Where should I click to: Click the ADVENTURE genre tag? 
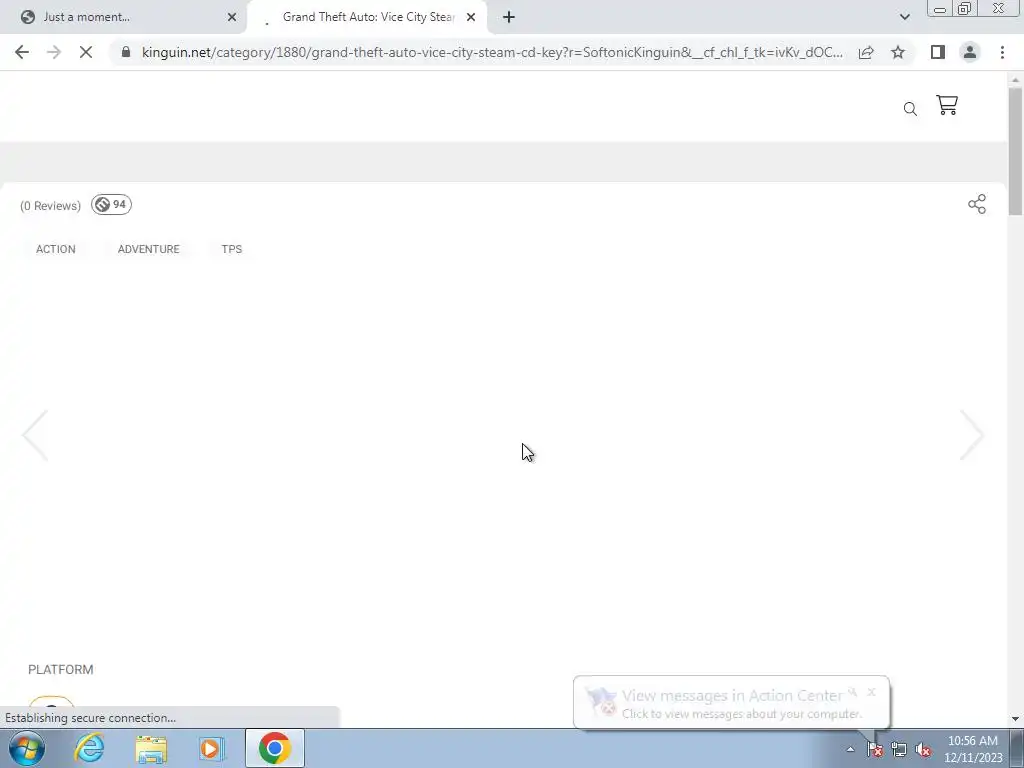pyautogui.click(x=148, y=249)
